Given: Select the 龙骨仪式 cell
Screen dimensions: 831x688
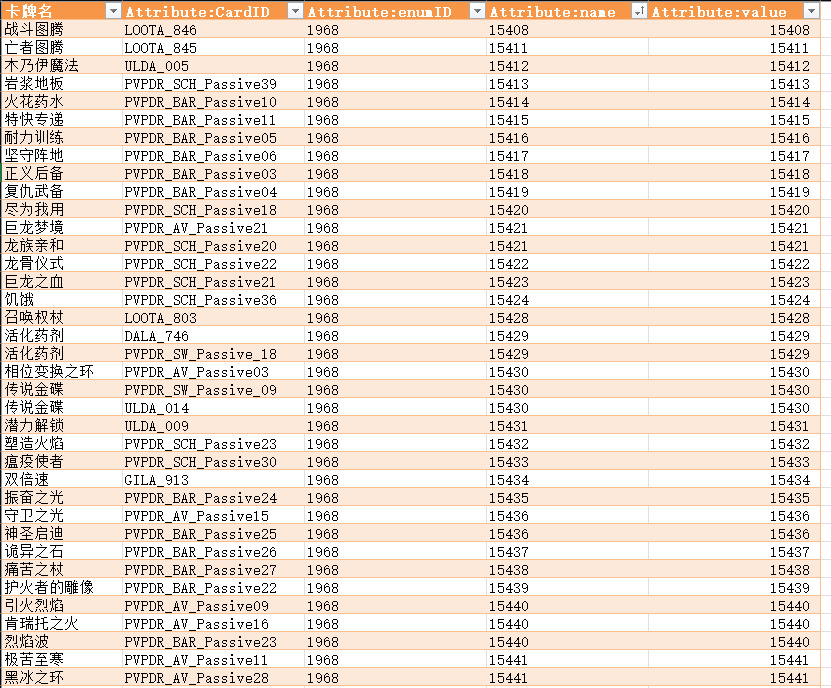Looking at the screenshot, I should [x=61, y=264].
